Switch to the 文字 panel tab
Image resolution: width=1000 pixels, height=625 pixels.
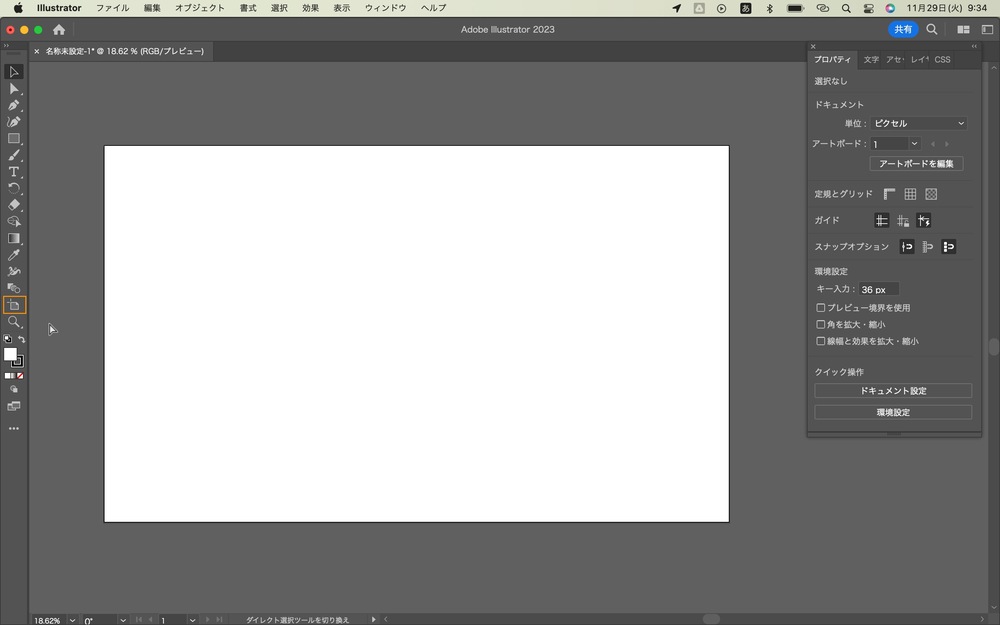pos(871,59)
